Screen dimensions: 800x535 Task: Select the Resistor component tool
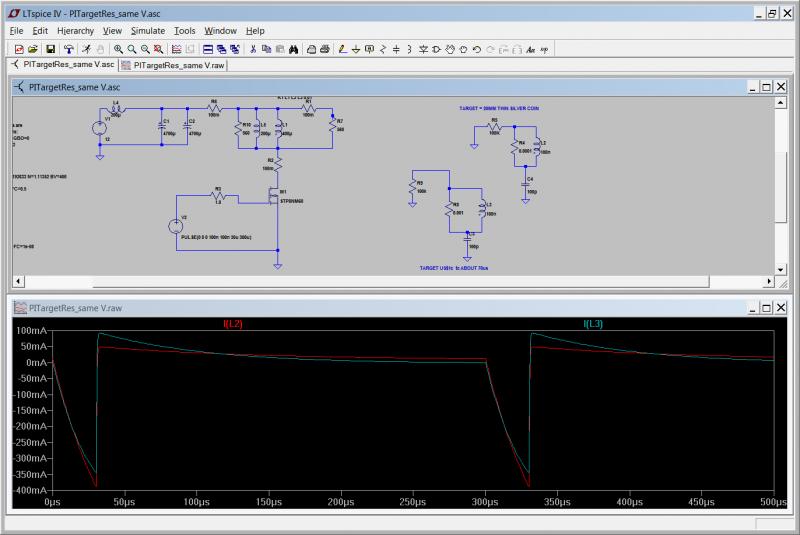[x=383, y=49]
